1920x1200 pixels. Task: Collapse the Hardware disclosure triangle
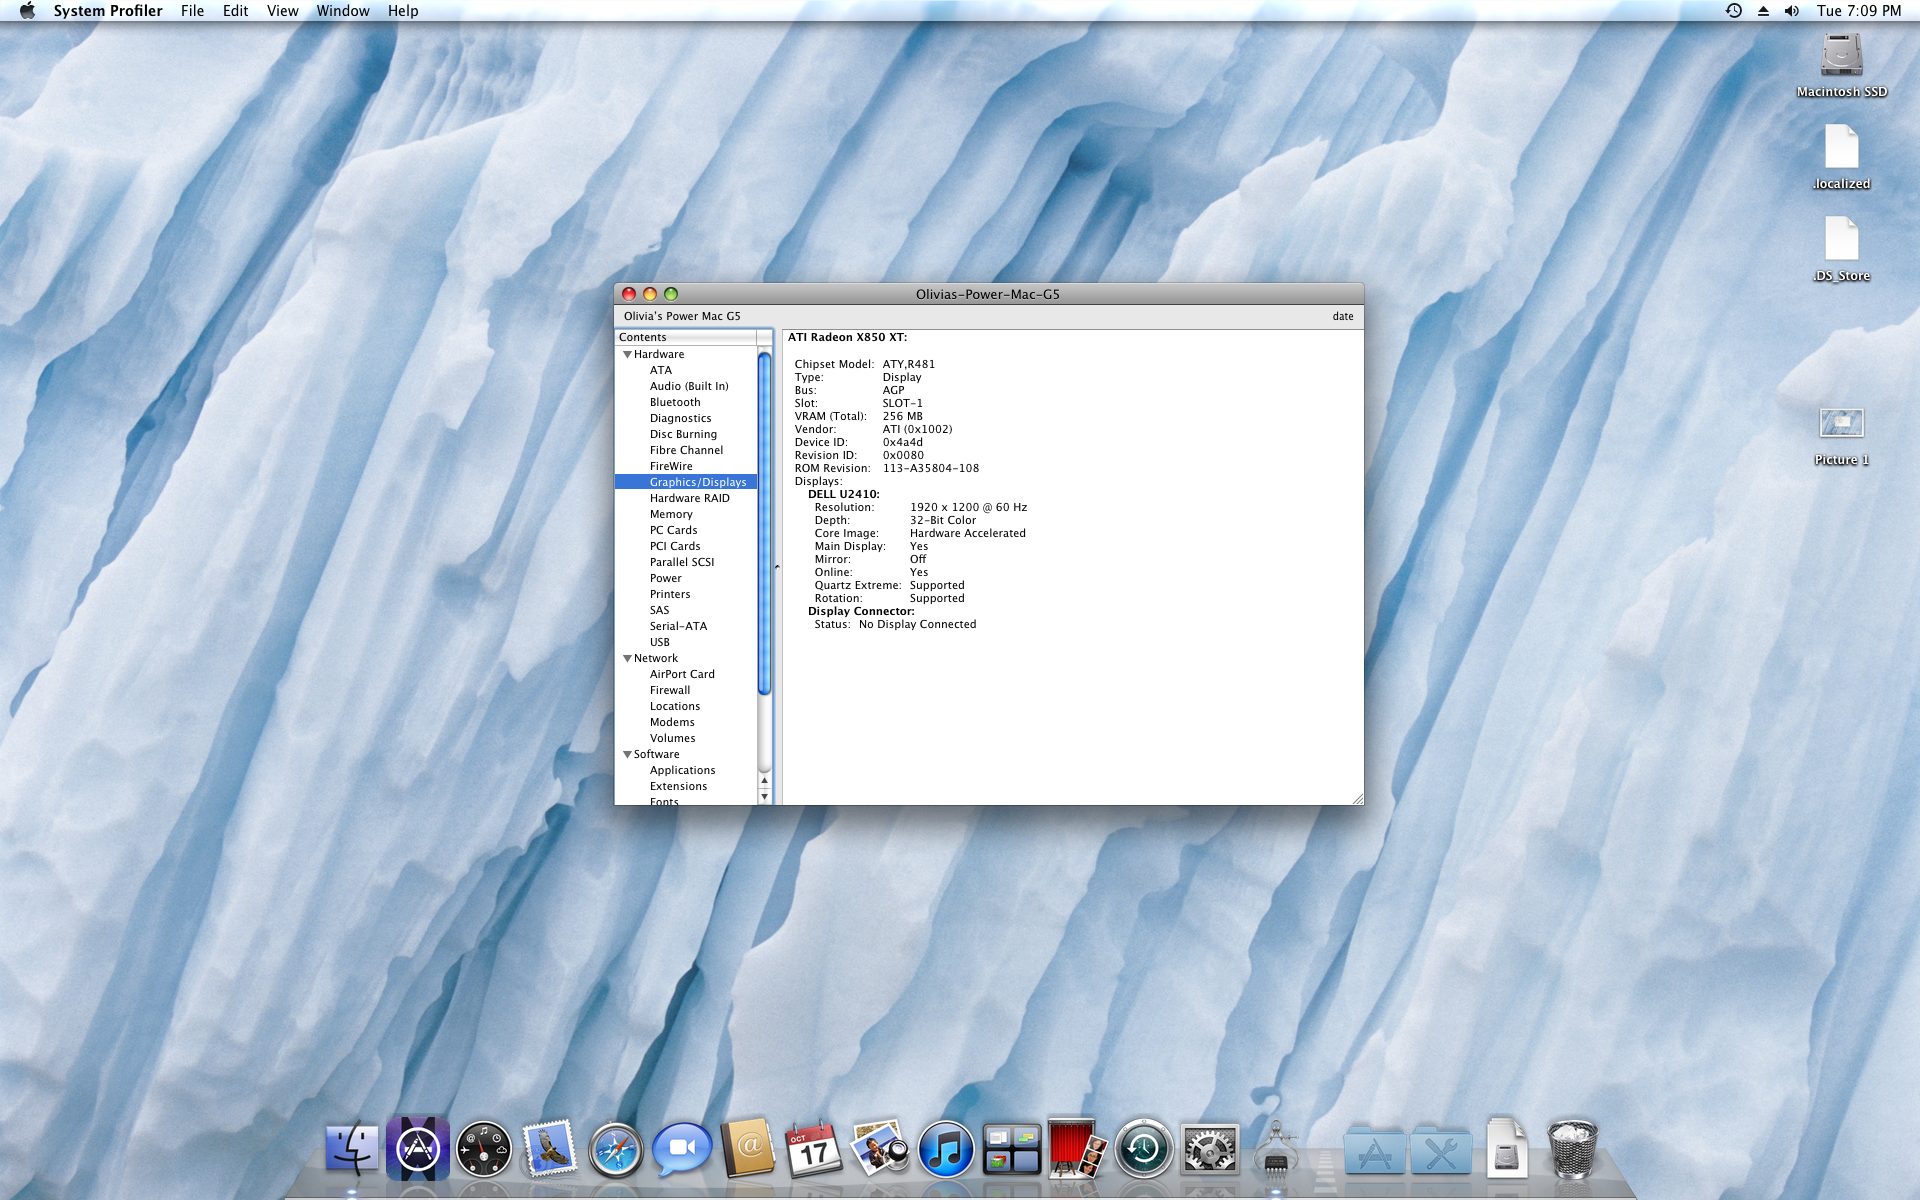tap(627, 355)
